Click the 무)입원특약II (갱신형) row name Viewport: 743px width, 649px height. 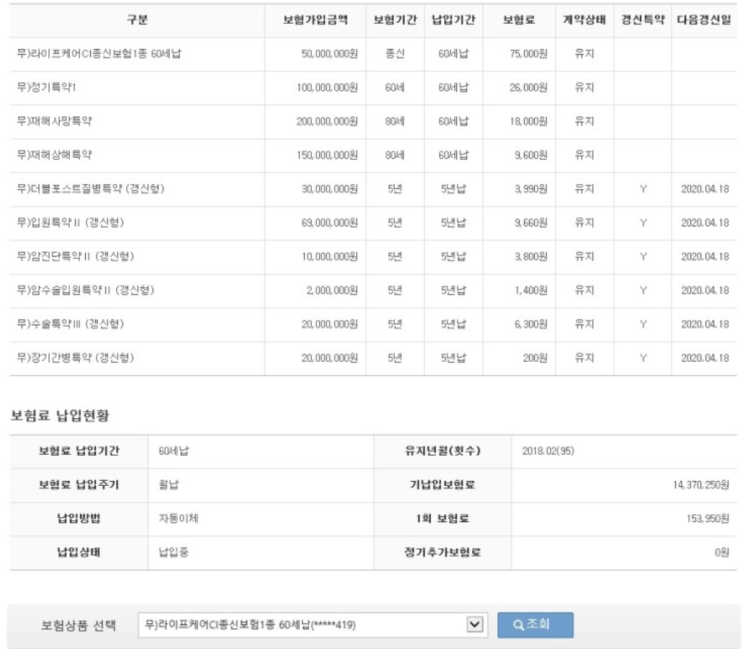(x=70, y=223)
